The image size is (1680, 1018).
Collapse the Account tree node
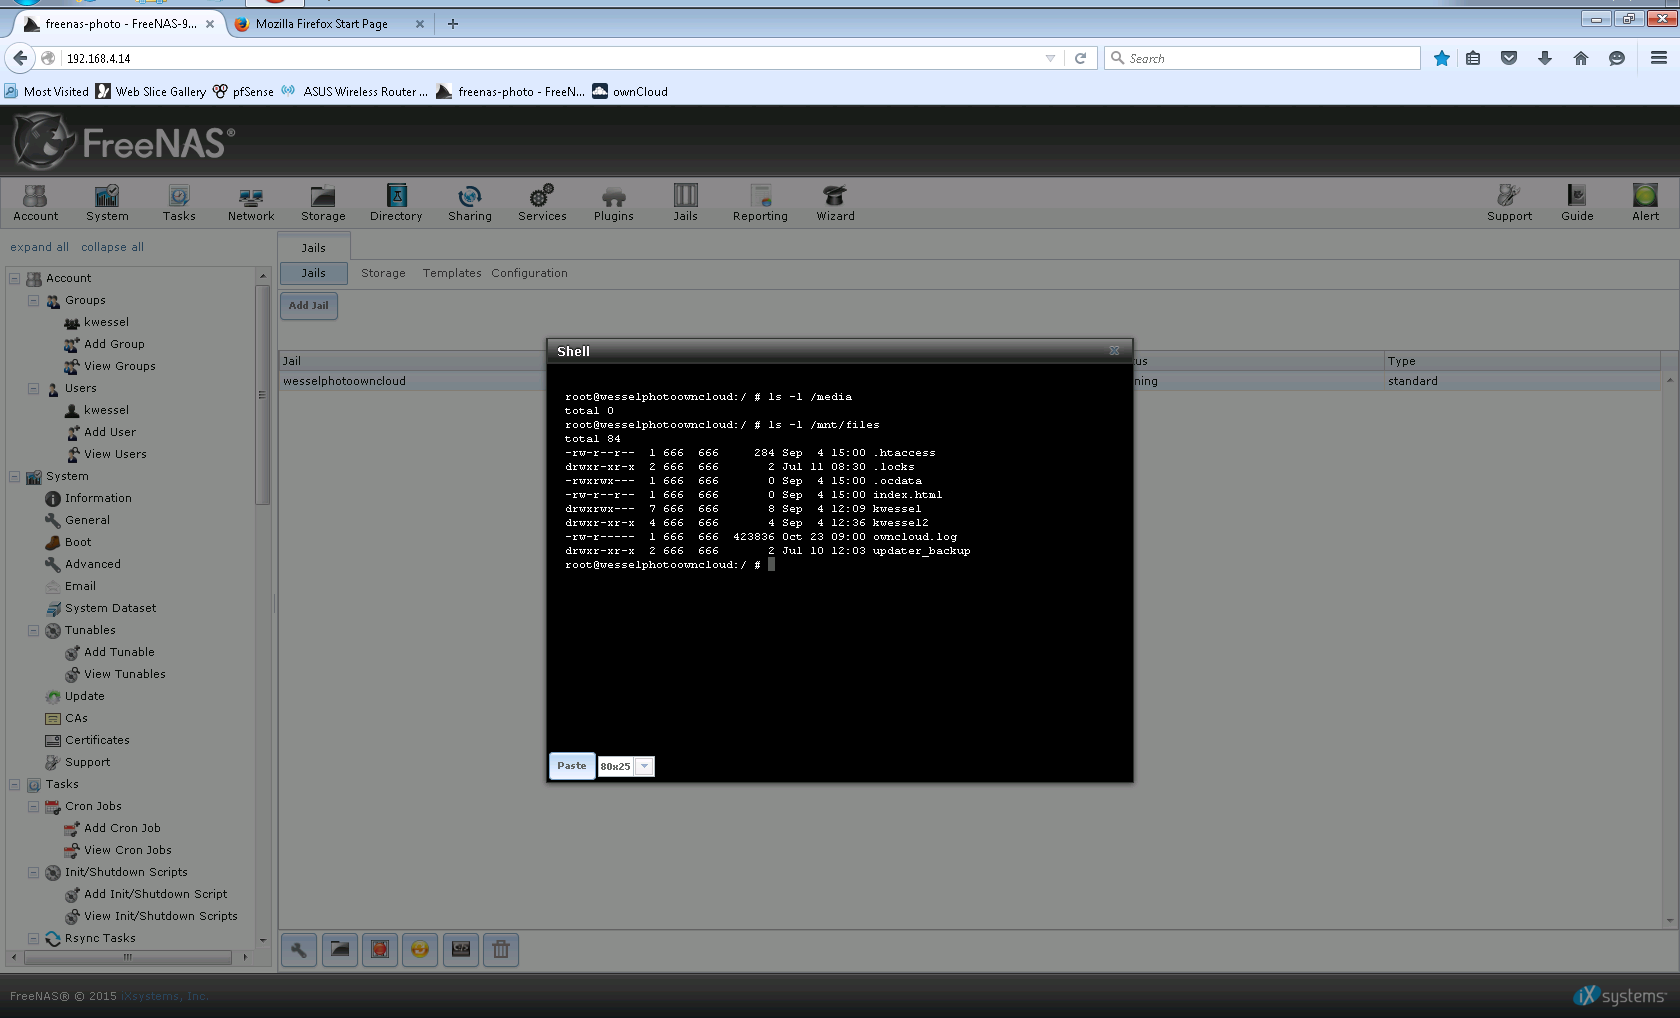click(x=15, y=278)
